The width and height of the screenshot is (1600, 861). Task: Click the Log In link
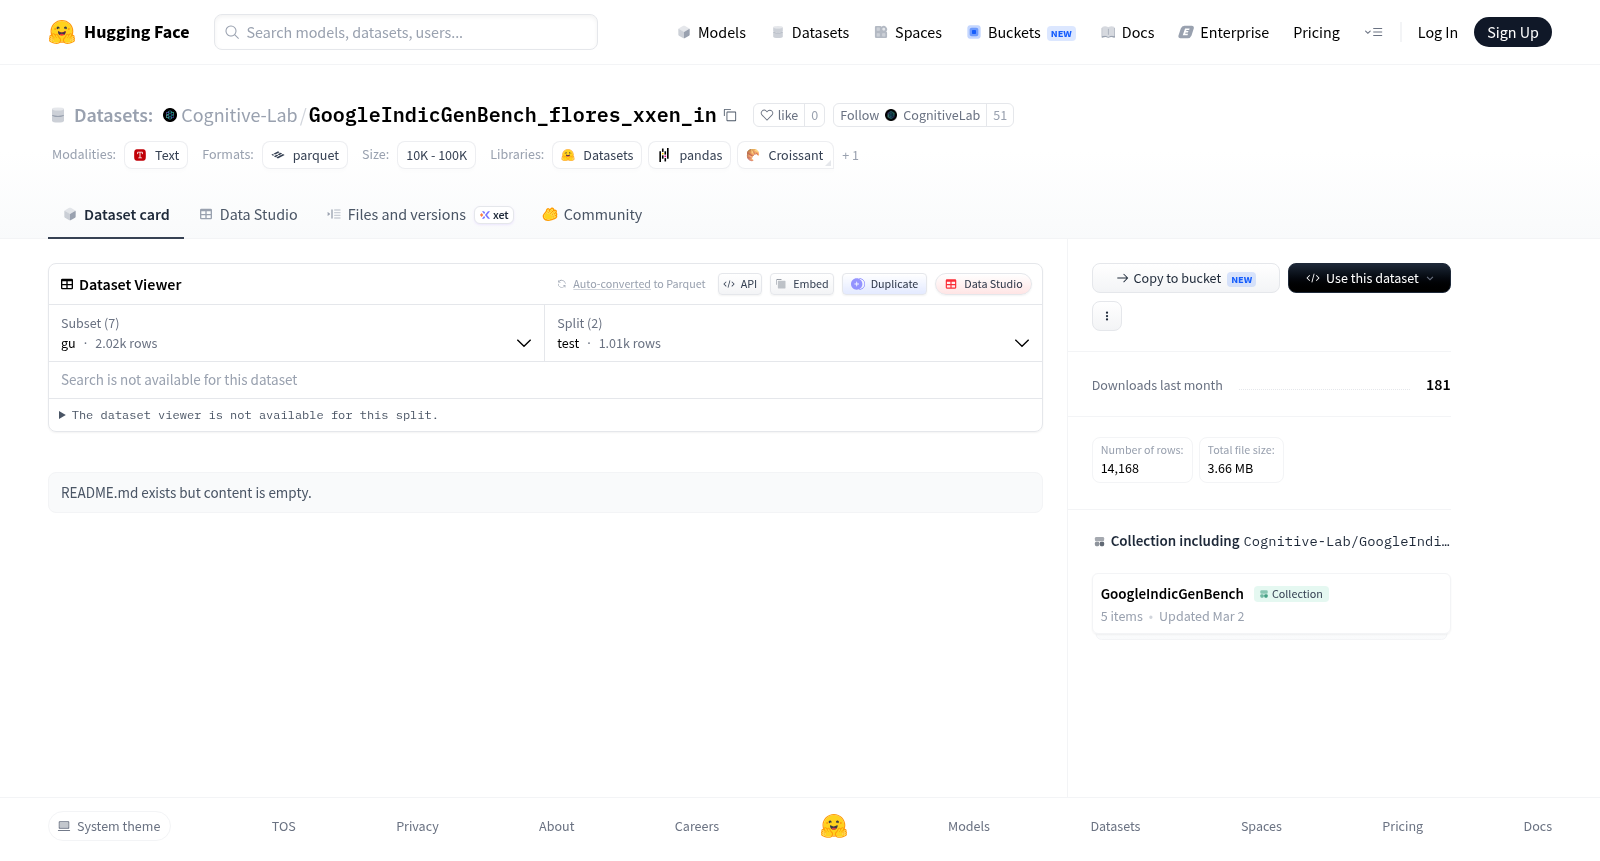[x=1437, y=32]
